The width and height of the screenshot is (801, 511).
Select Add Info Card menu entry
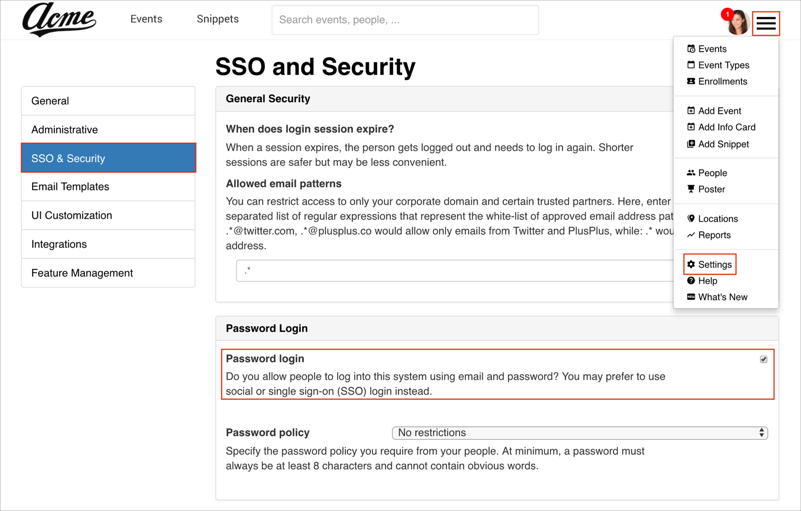[x=726, y=127]
